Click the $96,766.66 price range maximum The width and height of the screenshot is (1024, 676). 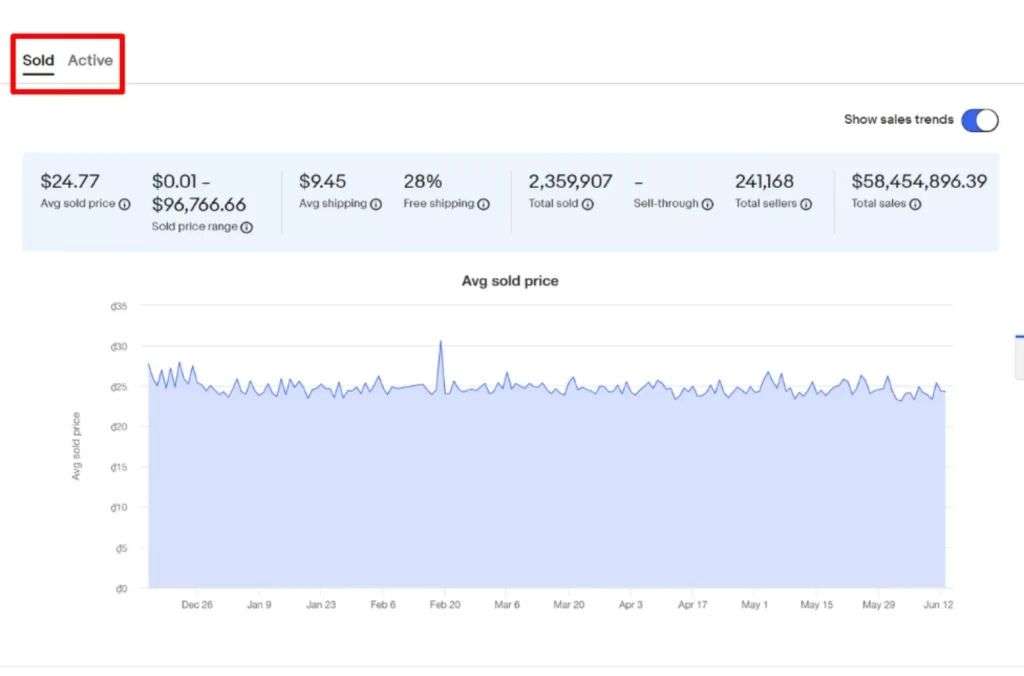click(199, 204)
